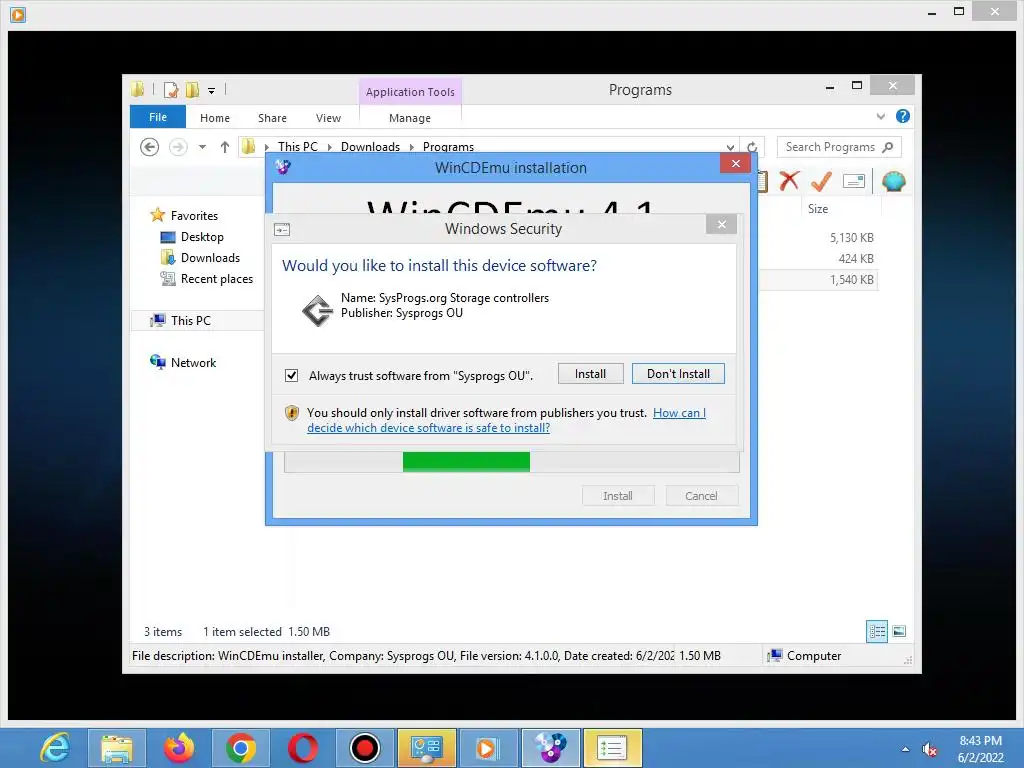Screen dimensions: 1024x768
Task: Click New Folder icon in title bar
Action: coord(193,90)
